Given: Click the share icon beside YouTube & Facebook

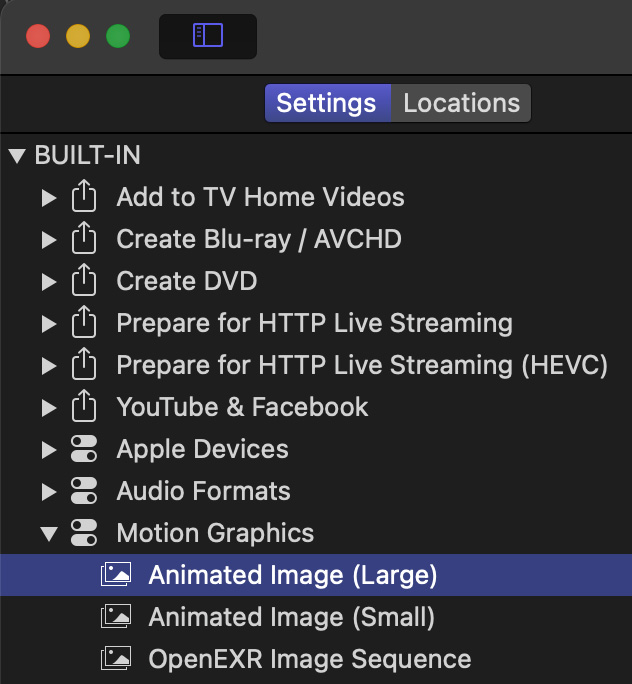Looking at the screenshot, I should (x=84, y=408).
